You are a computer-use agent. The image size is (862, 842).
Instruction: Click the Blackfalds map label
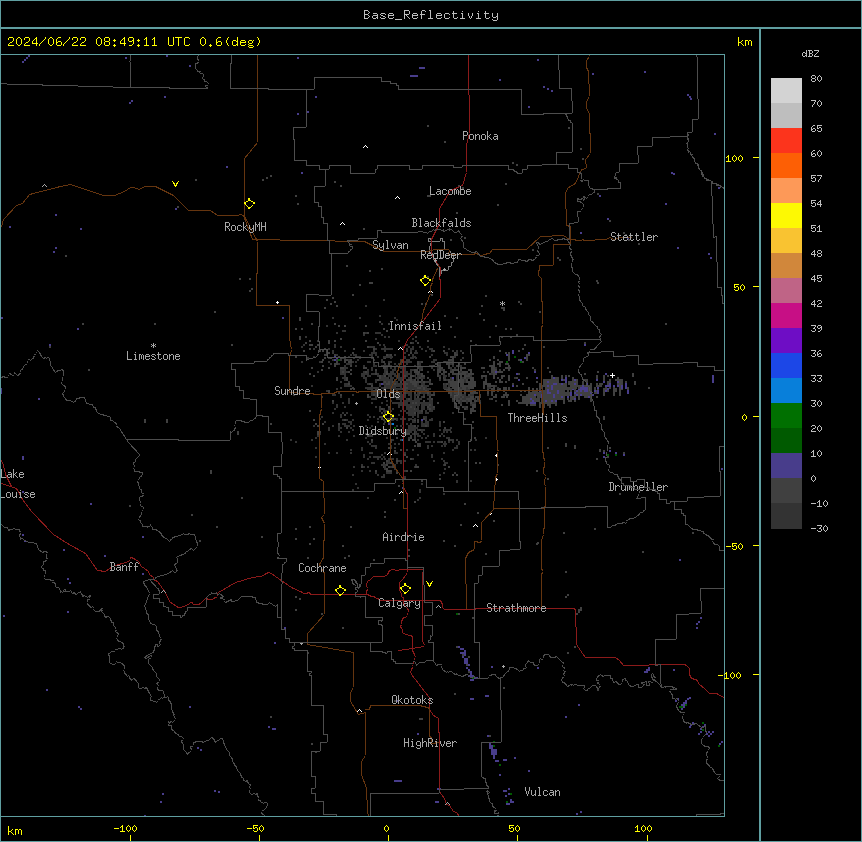coord(441,223)
